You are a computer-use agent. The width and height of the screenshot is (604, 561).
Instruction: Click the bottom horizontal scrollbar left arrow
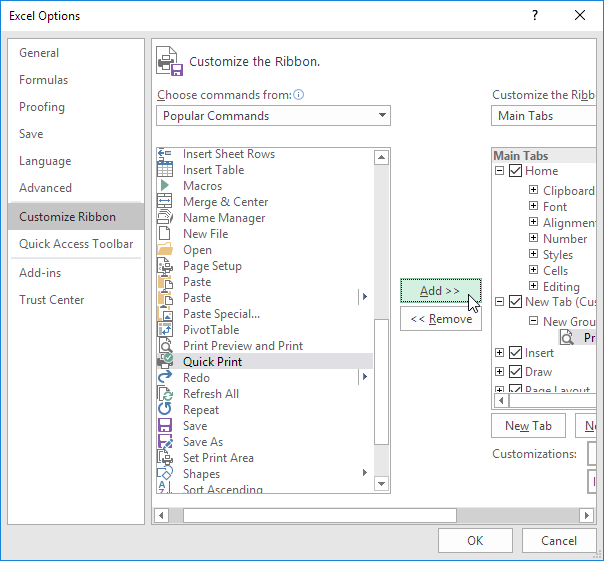pos(161,515)
